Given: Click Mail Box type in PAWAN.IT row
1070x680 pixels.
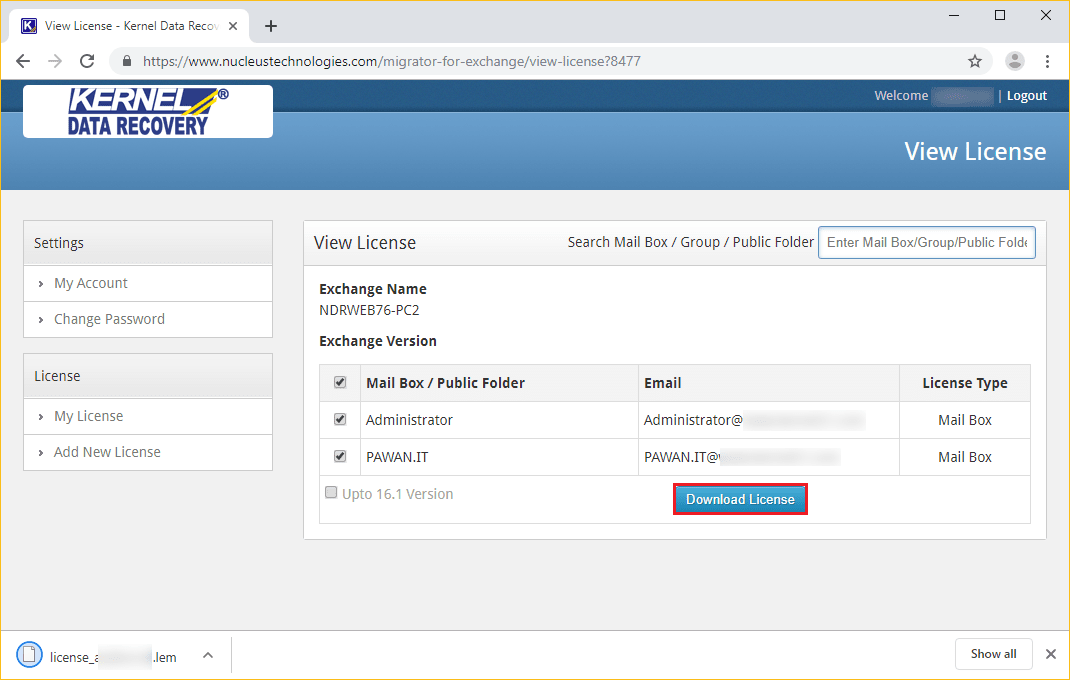Looking at the screenshot, I should [965, 457].
